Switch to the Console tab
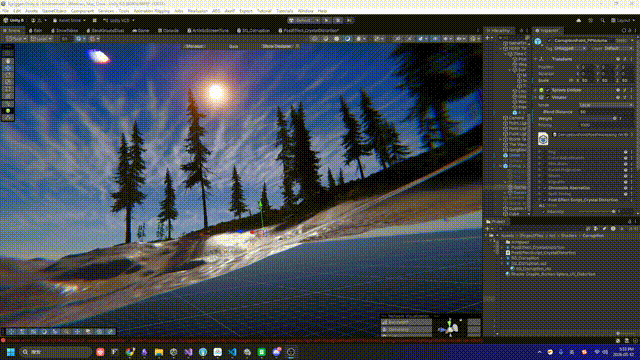640x360 pixels. pyautogui.click(x=168, y=30)
